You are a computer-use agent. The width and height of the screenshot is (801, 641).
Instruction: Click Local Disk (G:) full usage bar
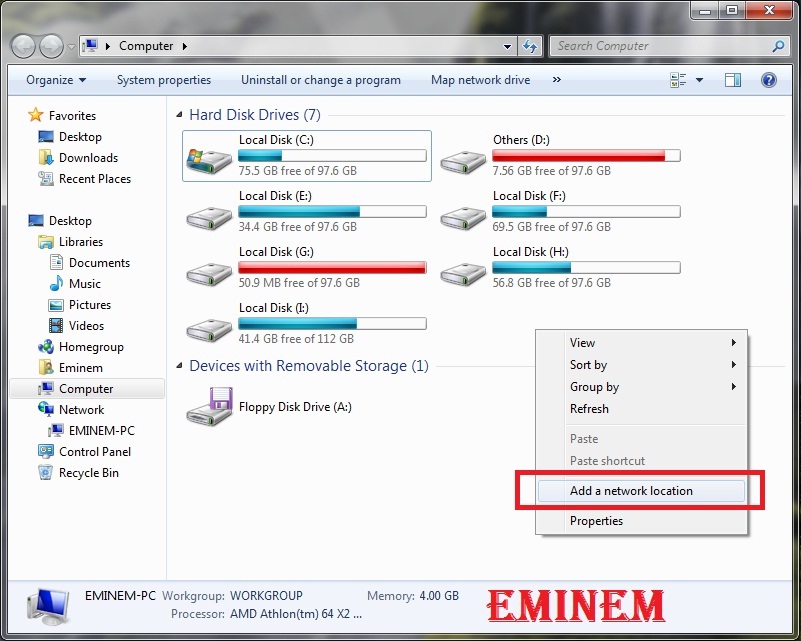(332, 268)
